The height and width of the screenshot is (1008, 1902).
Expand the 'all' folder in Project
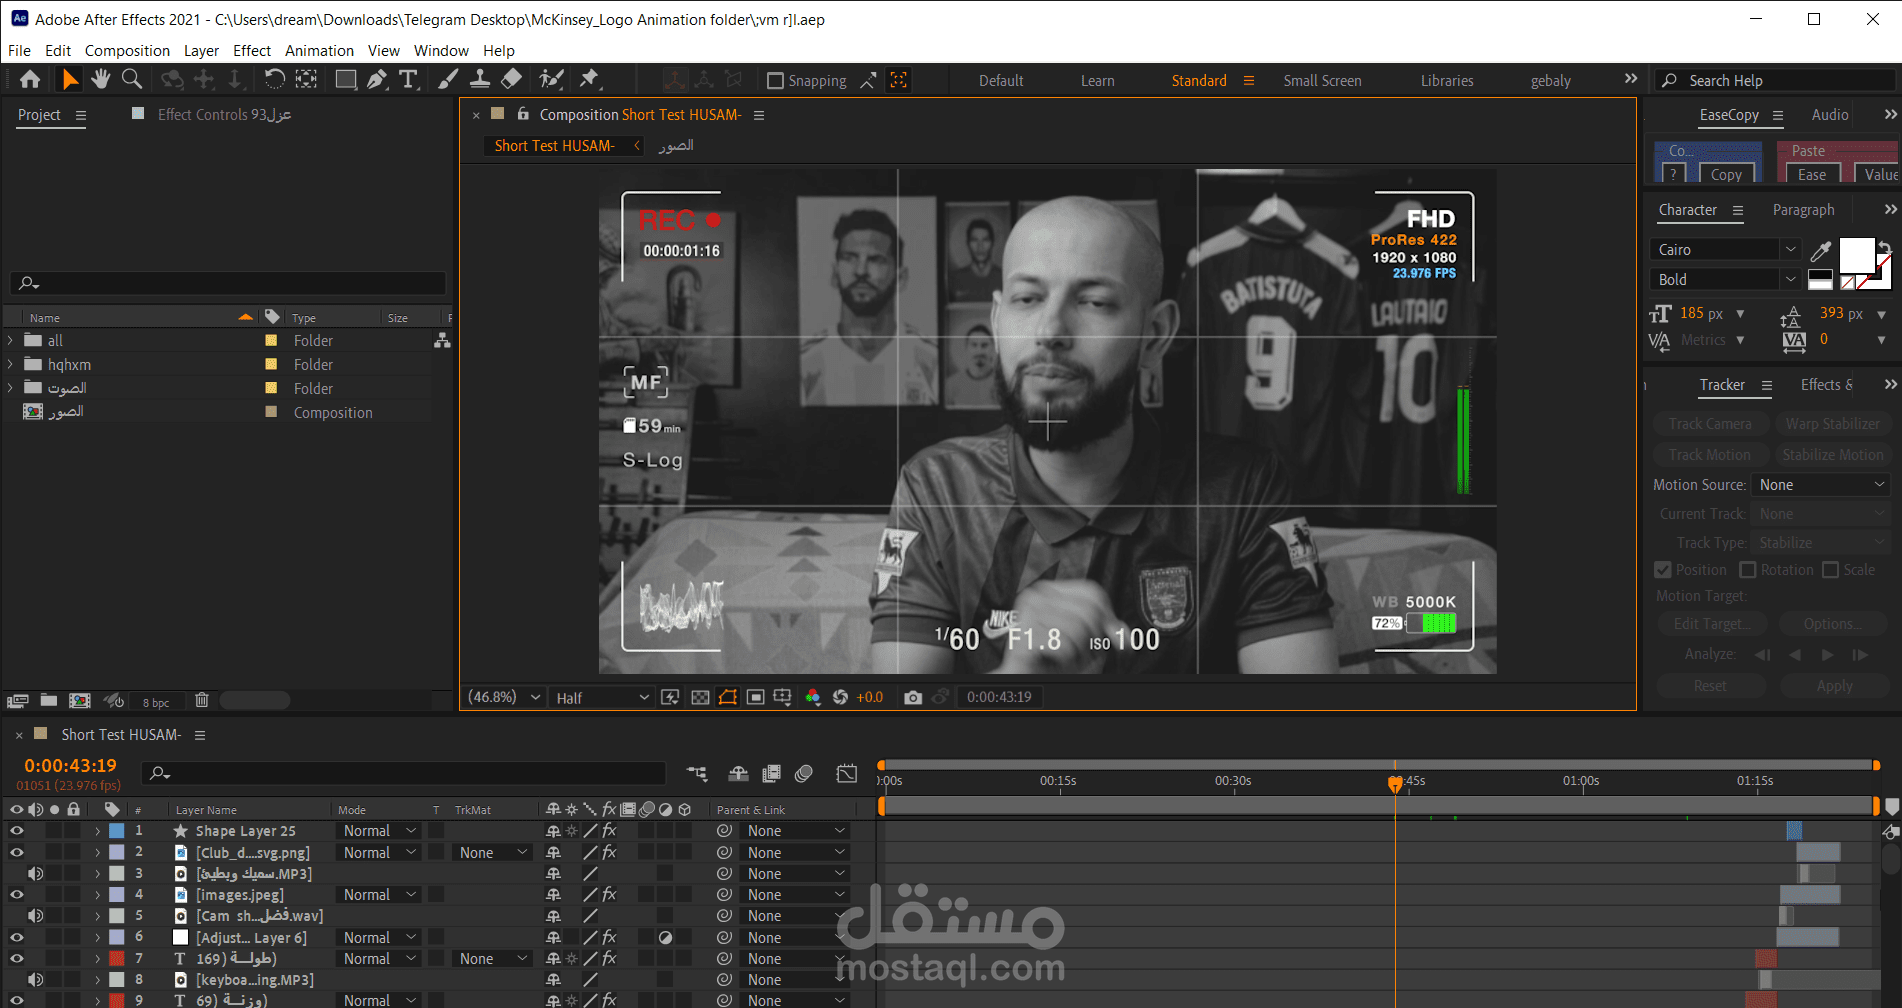click(x=10, y=340)
